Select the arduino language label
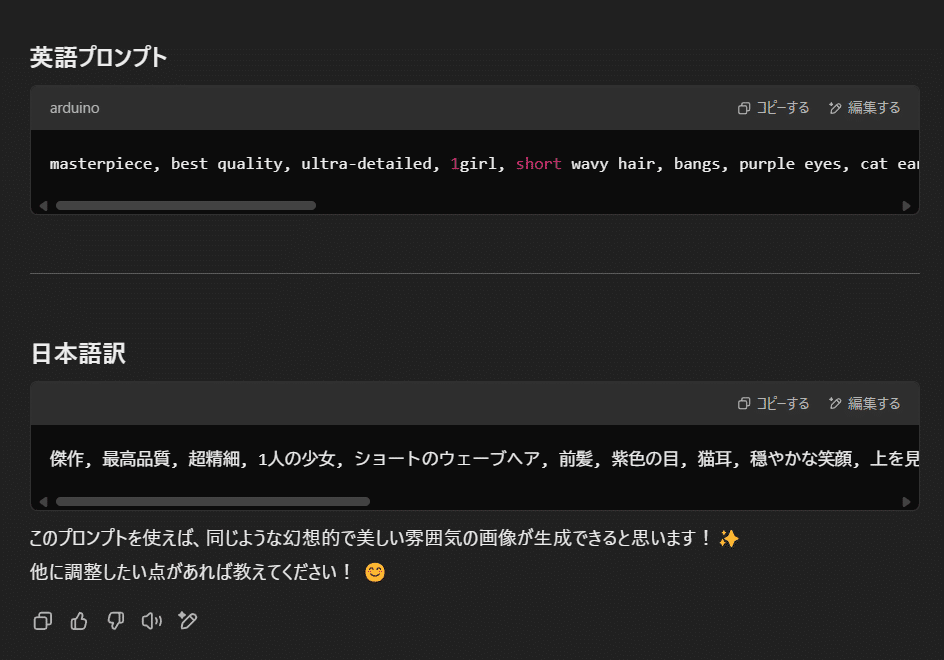The width and height of the screenshot is (944, 660). point(74,107)
